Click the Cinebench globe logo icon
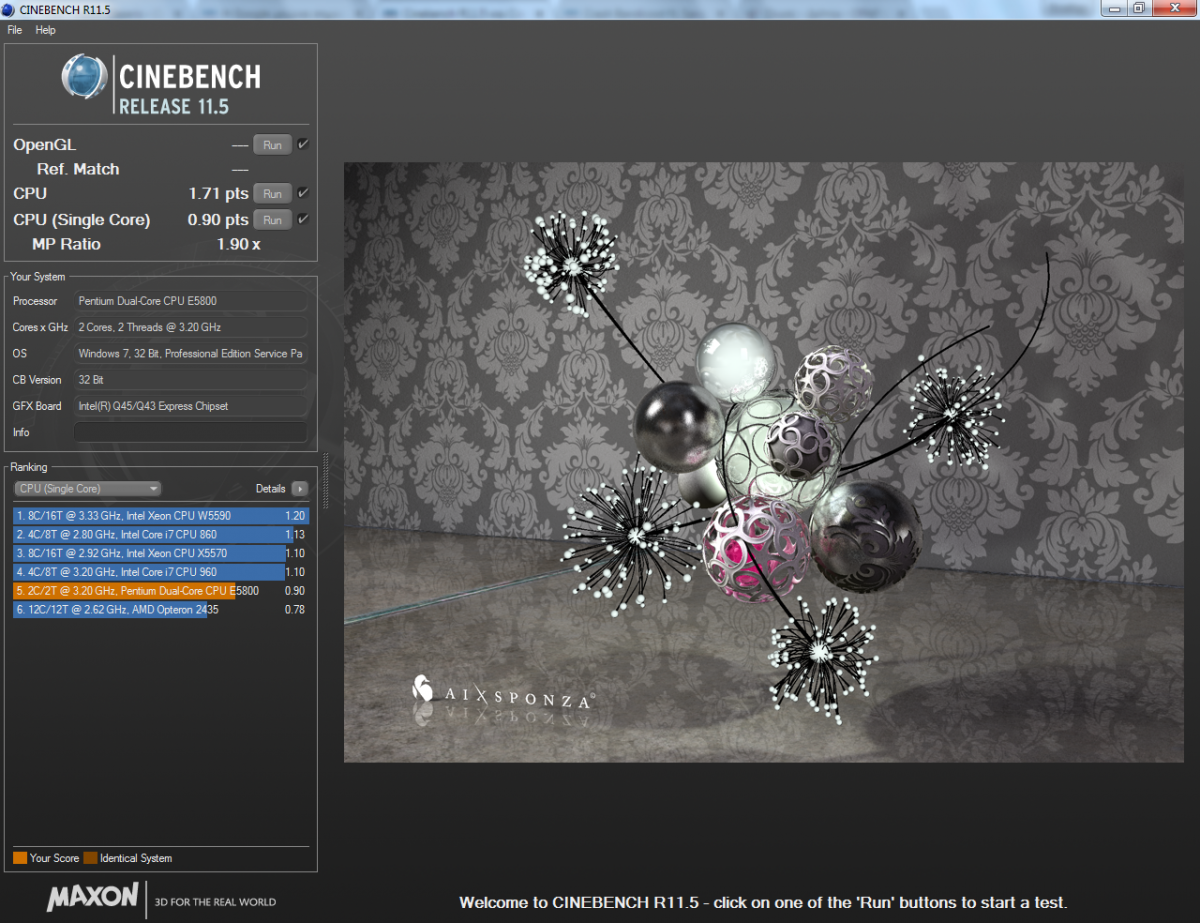Image resolution: width=1200 pixels, height=923 pixels. click(85, 78)
